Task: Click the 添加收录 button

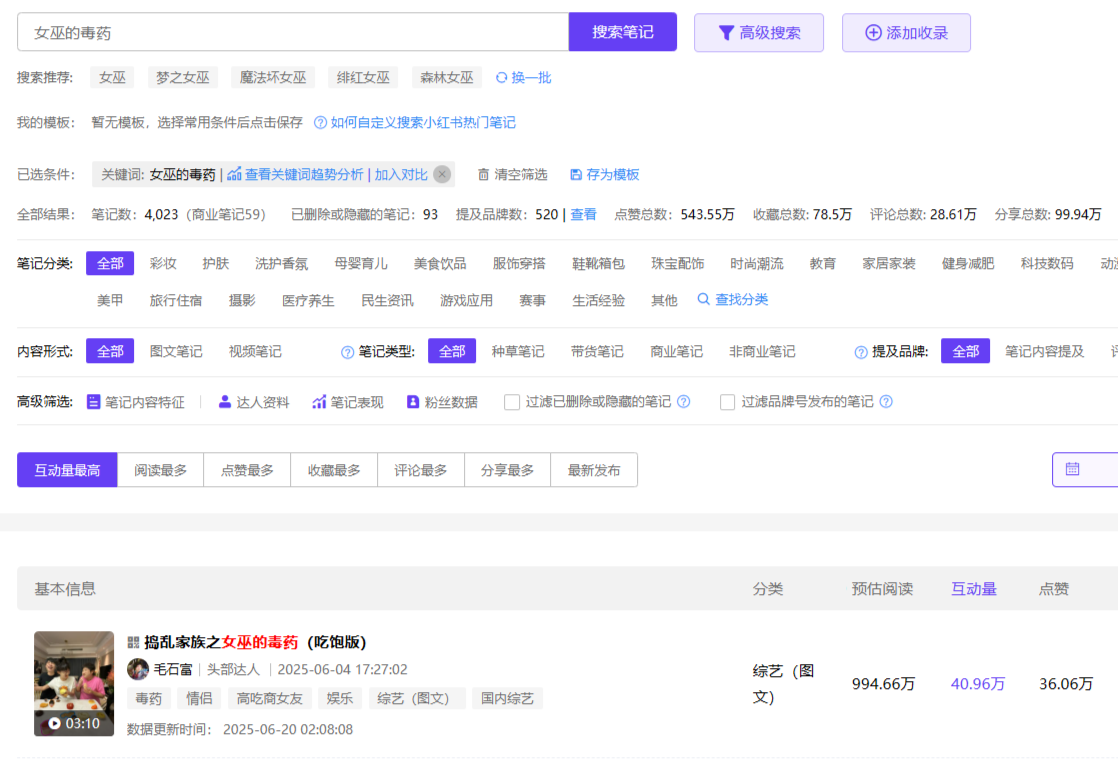Action: point(906,33)
